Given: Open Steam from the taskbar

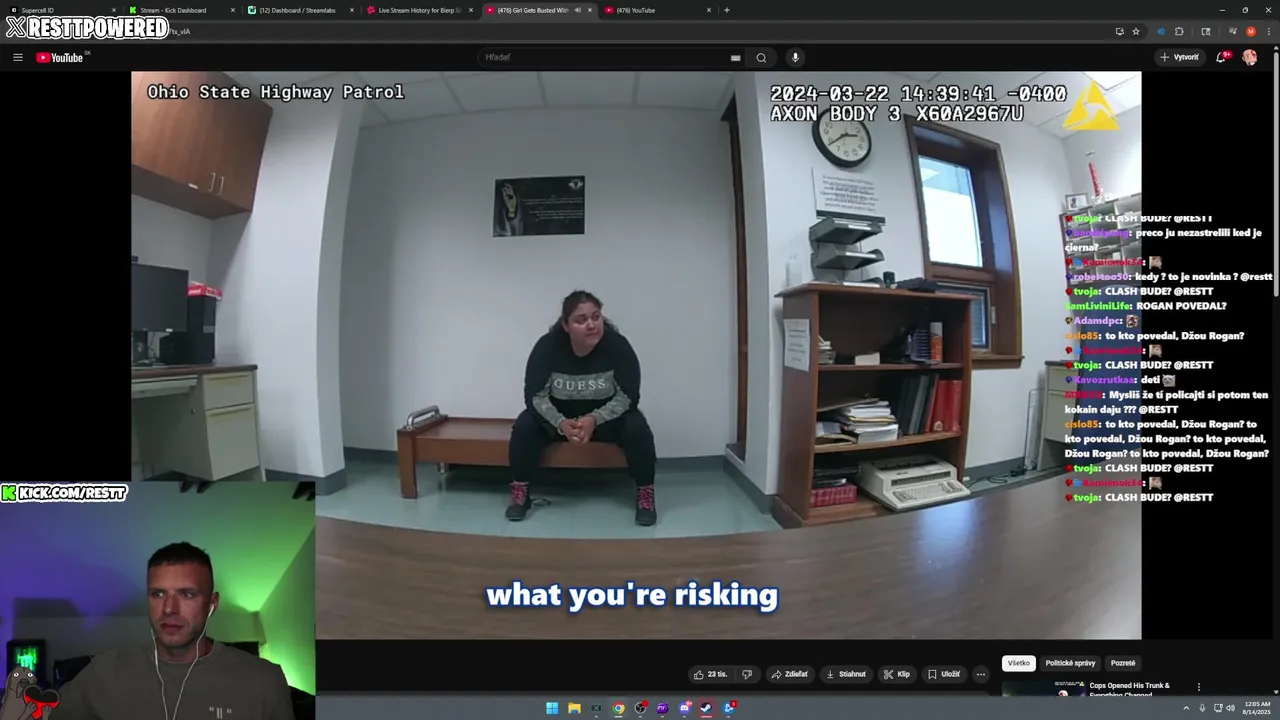Looking at the screenshot, I should pos(706,708).
